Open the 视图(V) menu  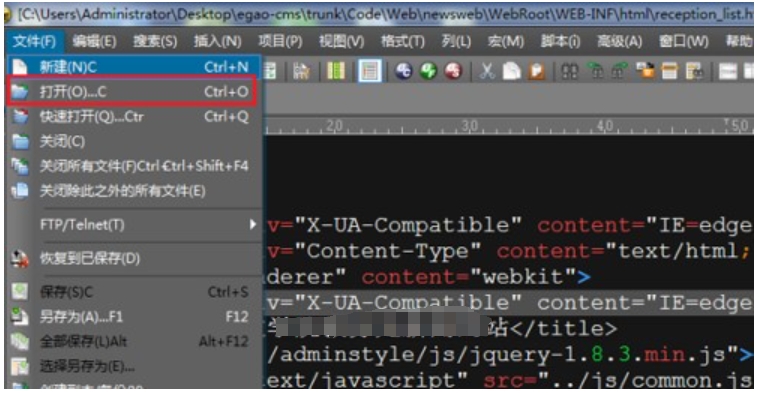pos(341,42)
